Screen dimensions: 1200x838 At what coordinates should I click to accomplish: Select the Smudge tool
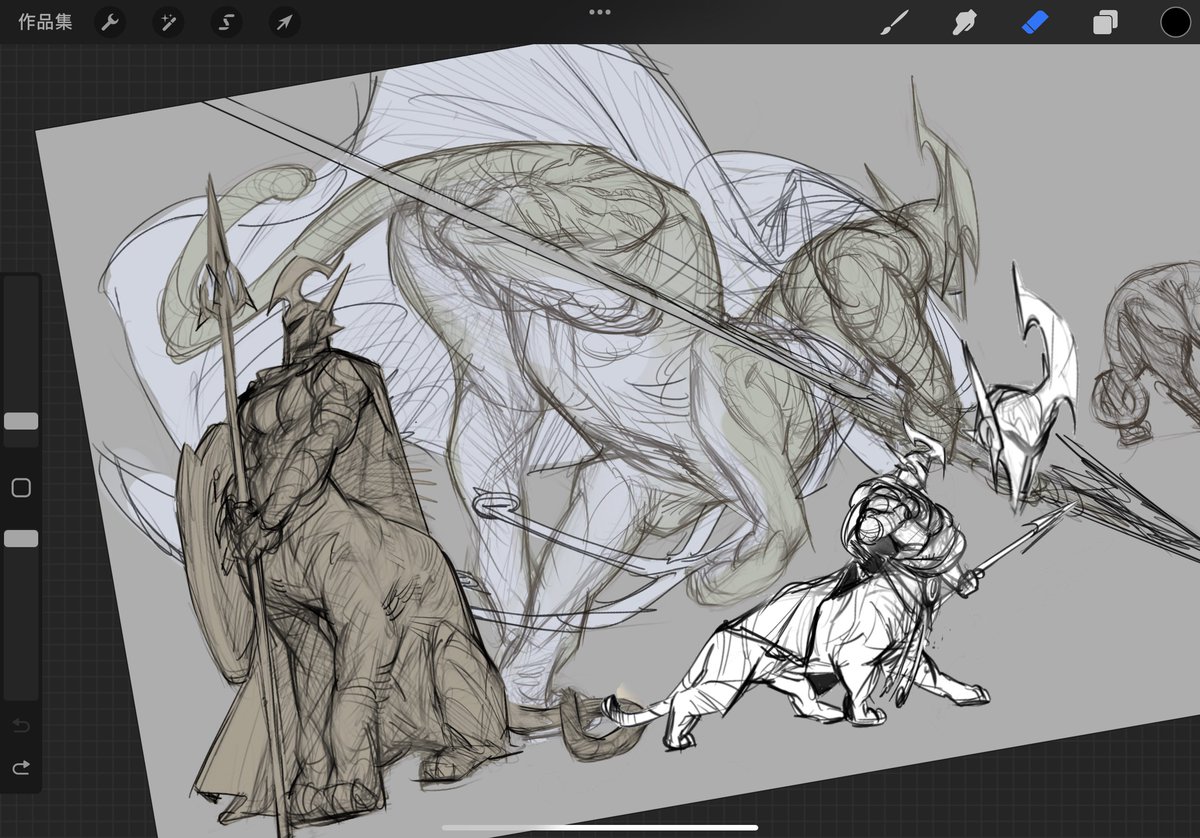pyautogui.click(x=963, y=22)
